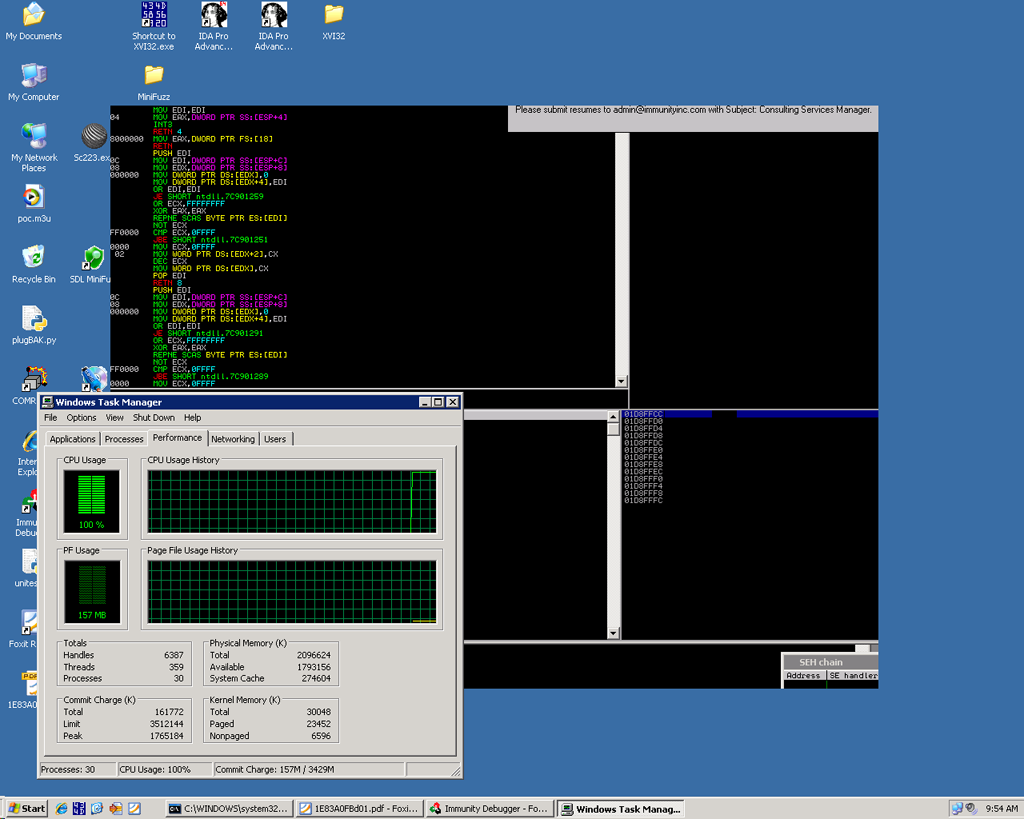Image resolution: width=1024 pixels, height=819 pixels.
Task: Click the 100 % CPU Usage gauge
Action: [91, 501]
